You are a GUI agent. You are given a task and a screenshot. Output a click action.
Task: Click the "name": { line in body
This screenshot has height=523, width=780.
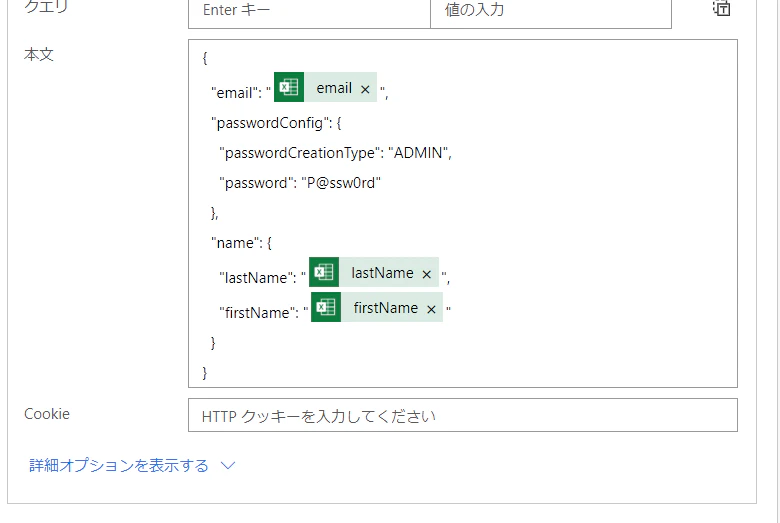[241, 243]
